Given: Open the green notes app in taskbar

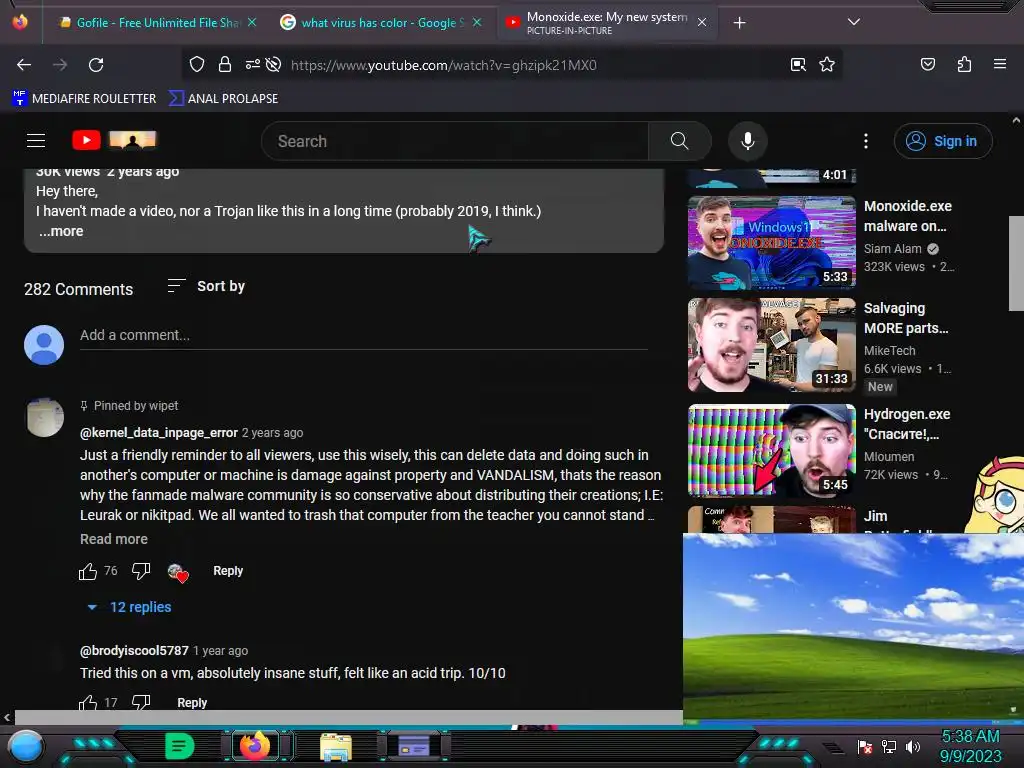Looking at the screenshot, I should 180,746.
